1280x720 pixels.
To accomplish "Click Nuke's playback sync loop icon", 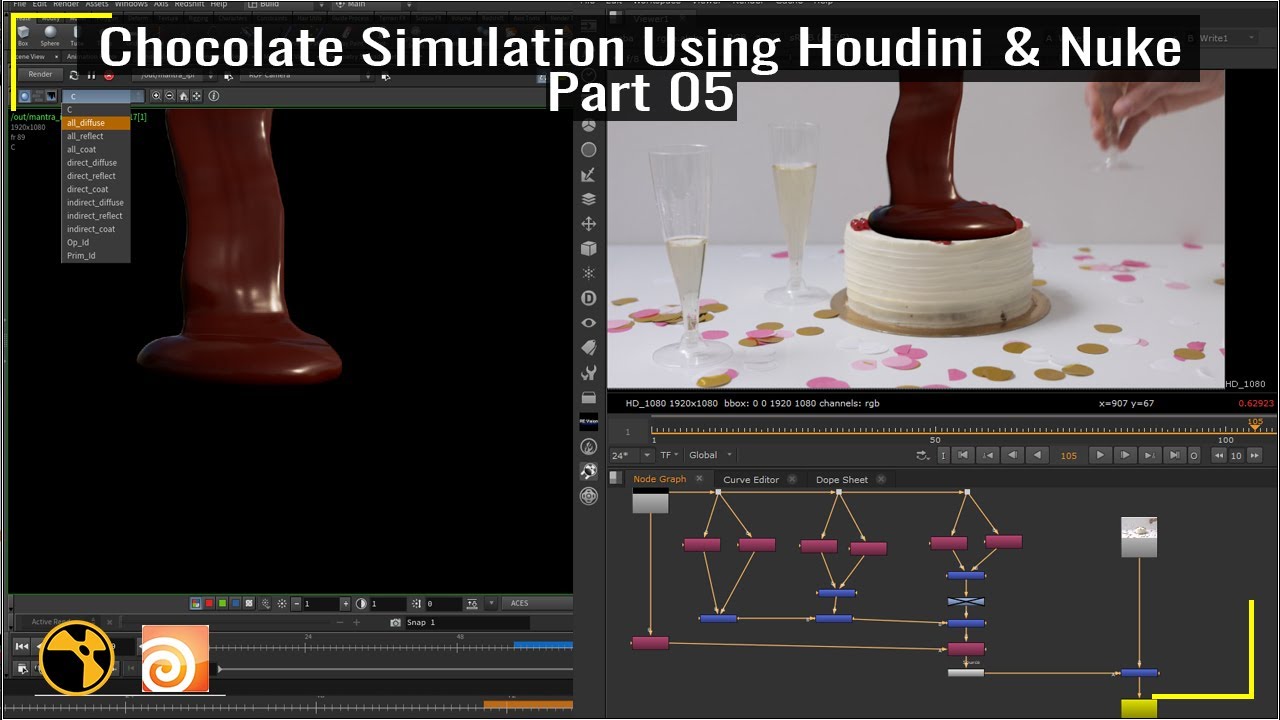I will click(x=922, y=455).
